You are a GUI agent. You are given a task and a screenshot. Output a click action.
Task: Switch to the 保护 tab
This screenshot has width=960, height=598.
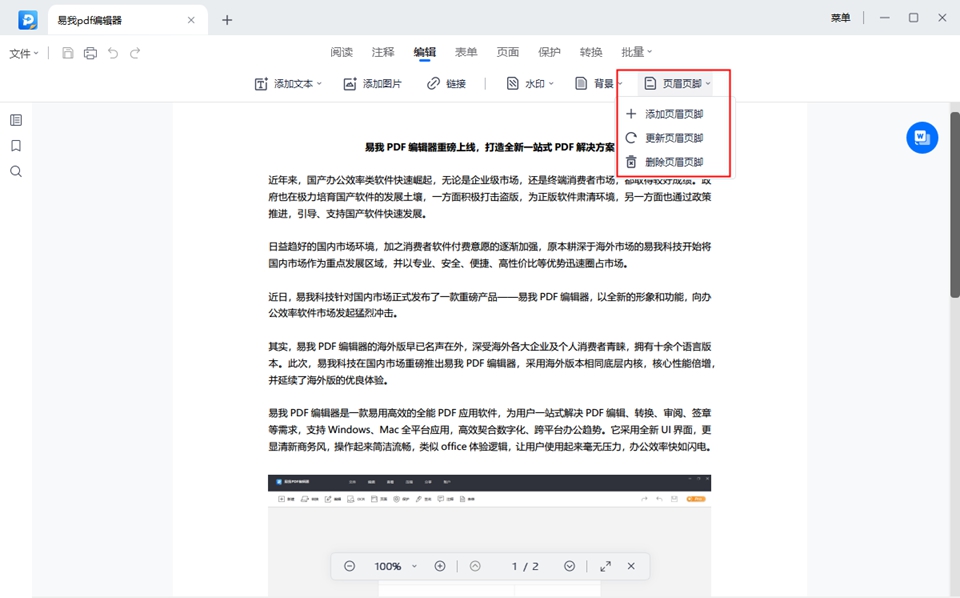pos(549,52)
